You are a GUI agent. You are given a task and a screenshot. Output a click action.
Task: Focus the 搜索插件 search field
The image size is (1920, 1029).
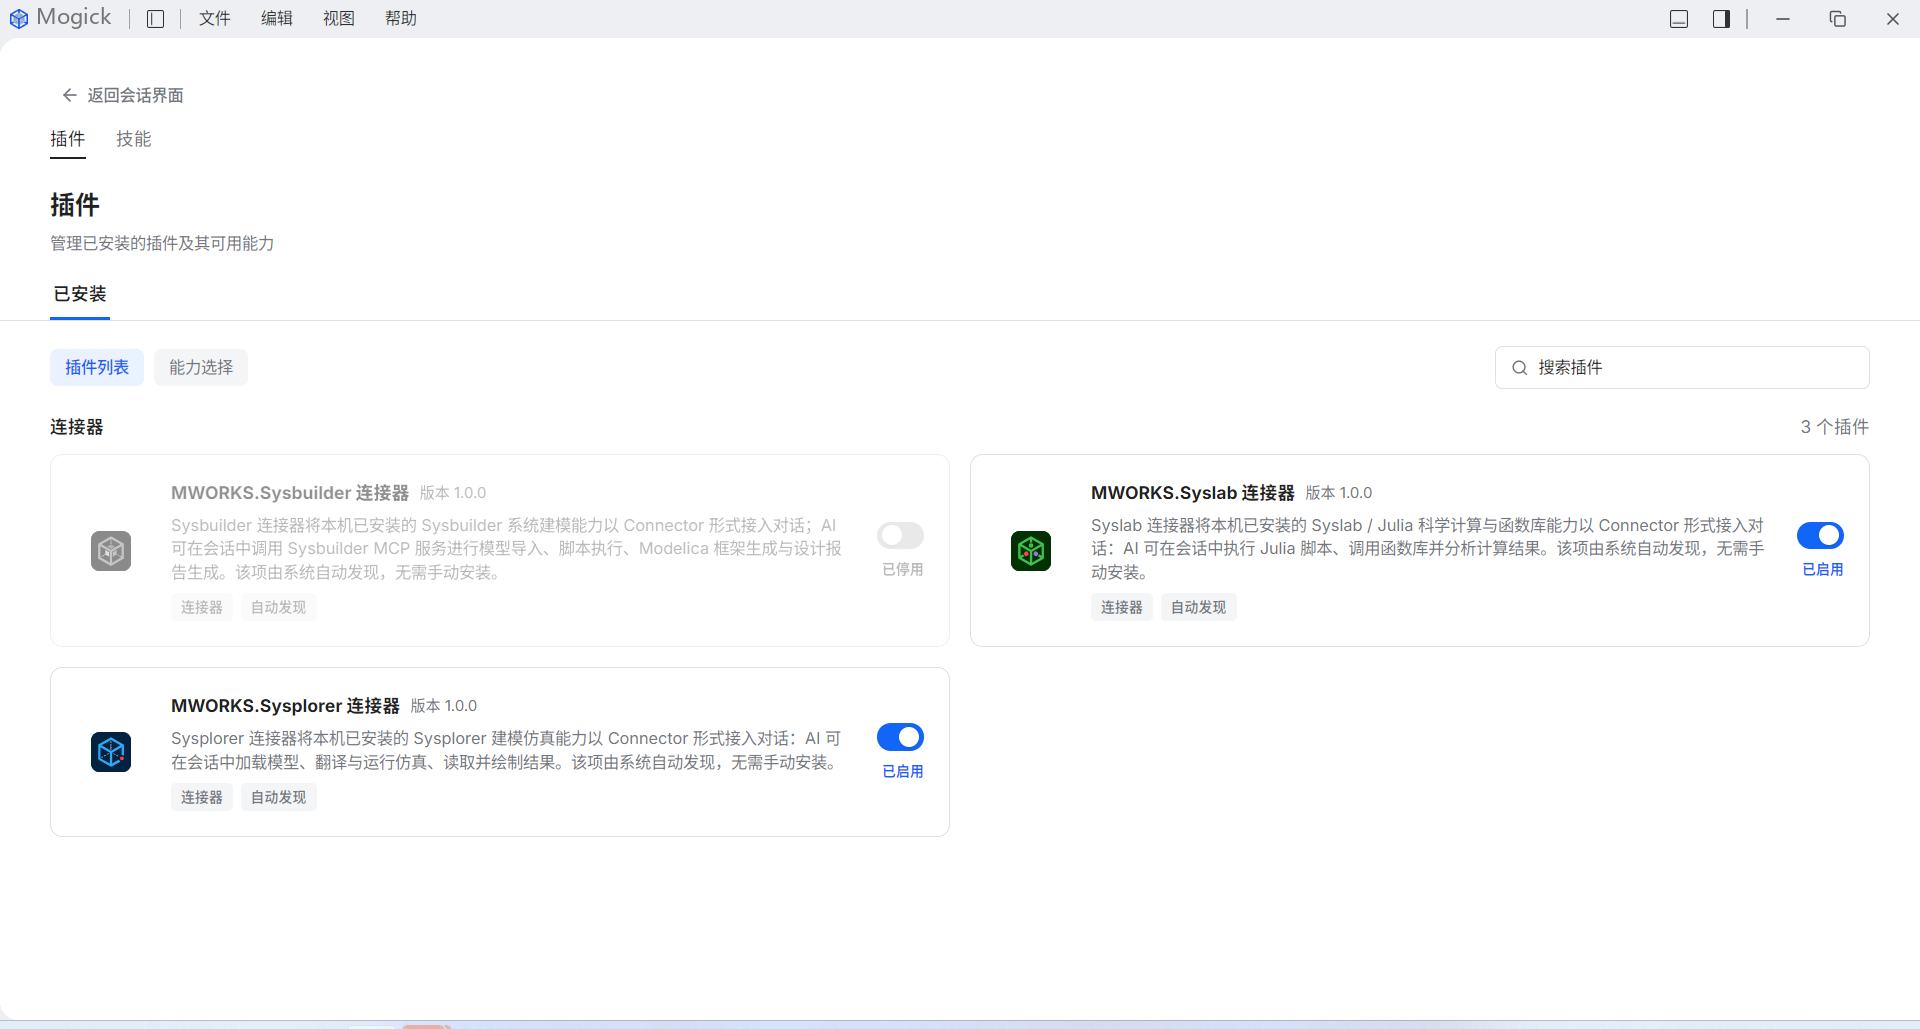tap(1682, 368)
